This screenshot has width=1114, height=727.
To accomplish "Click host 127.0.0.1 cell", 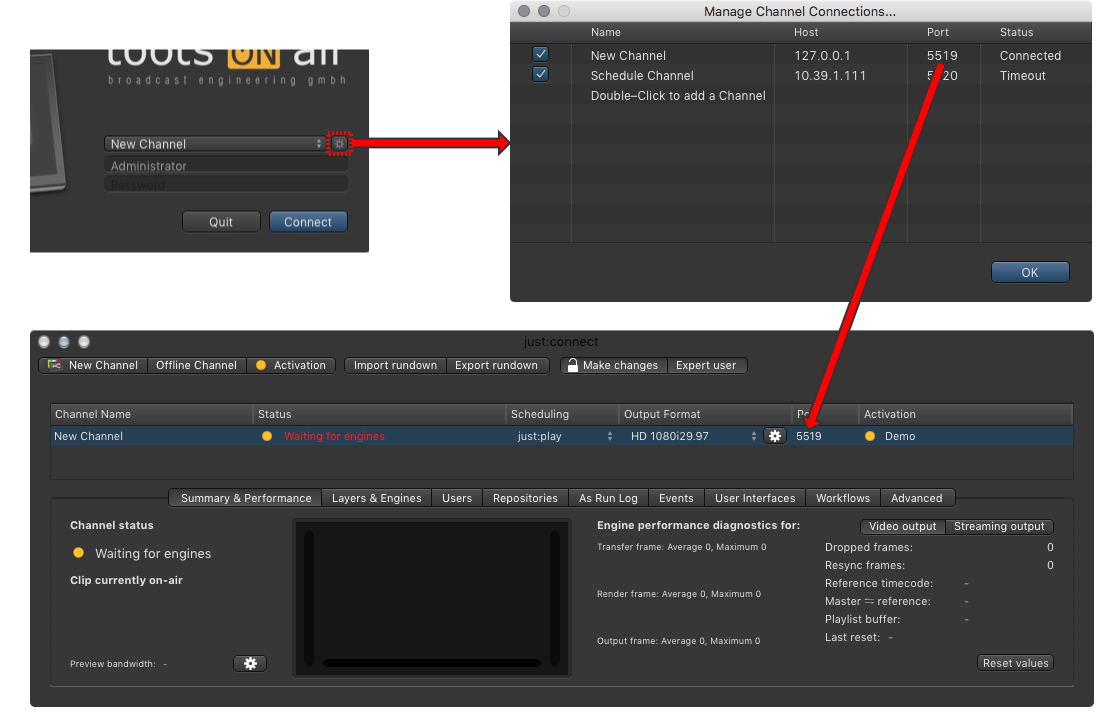I will 822,55.
